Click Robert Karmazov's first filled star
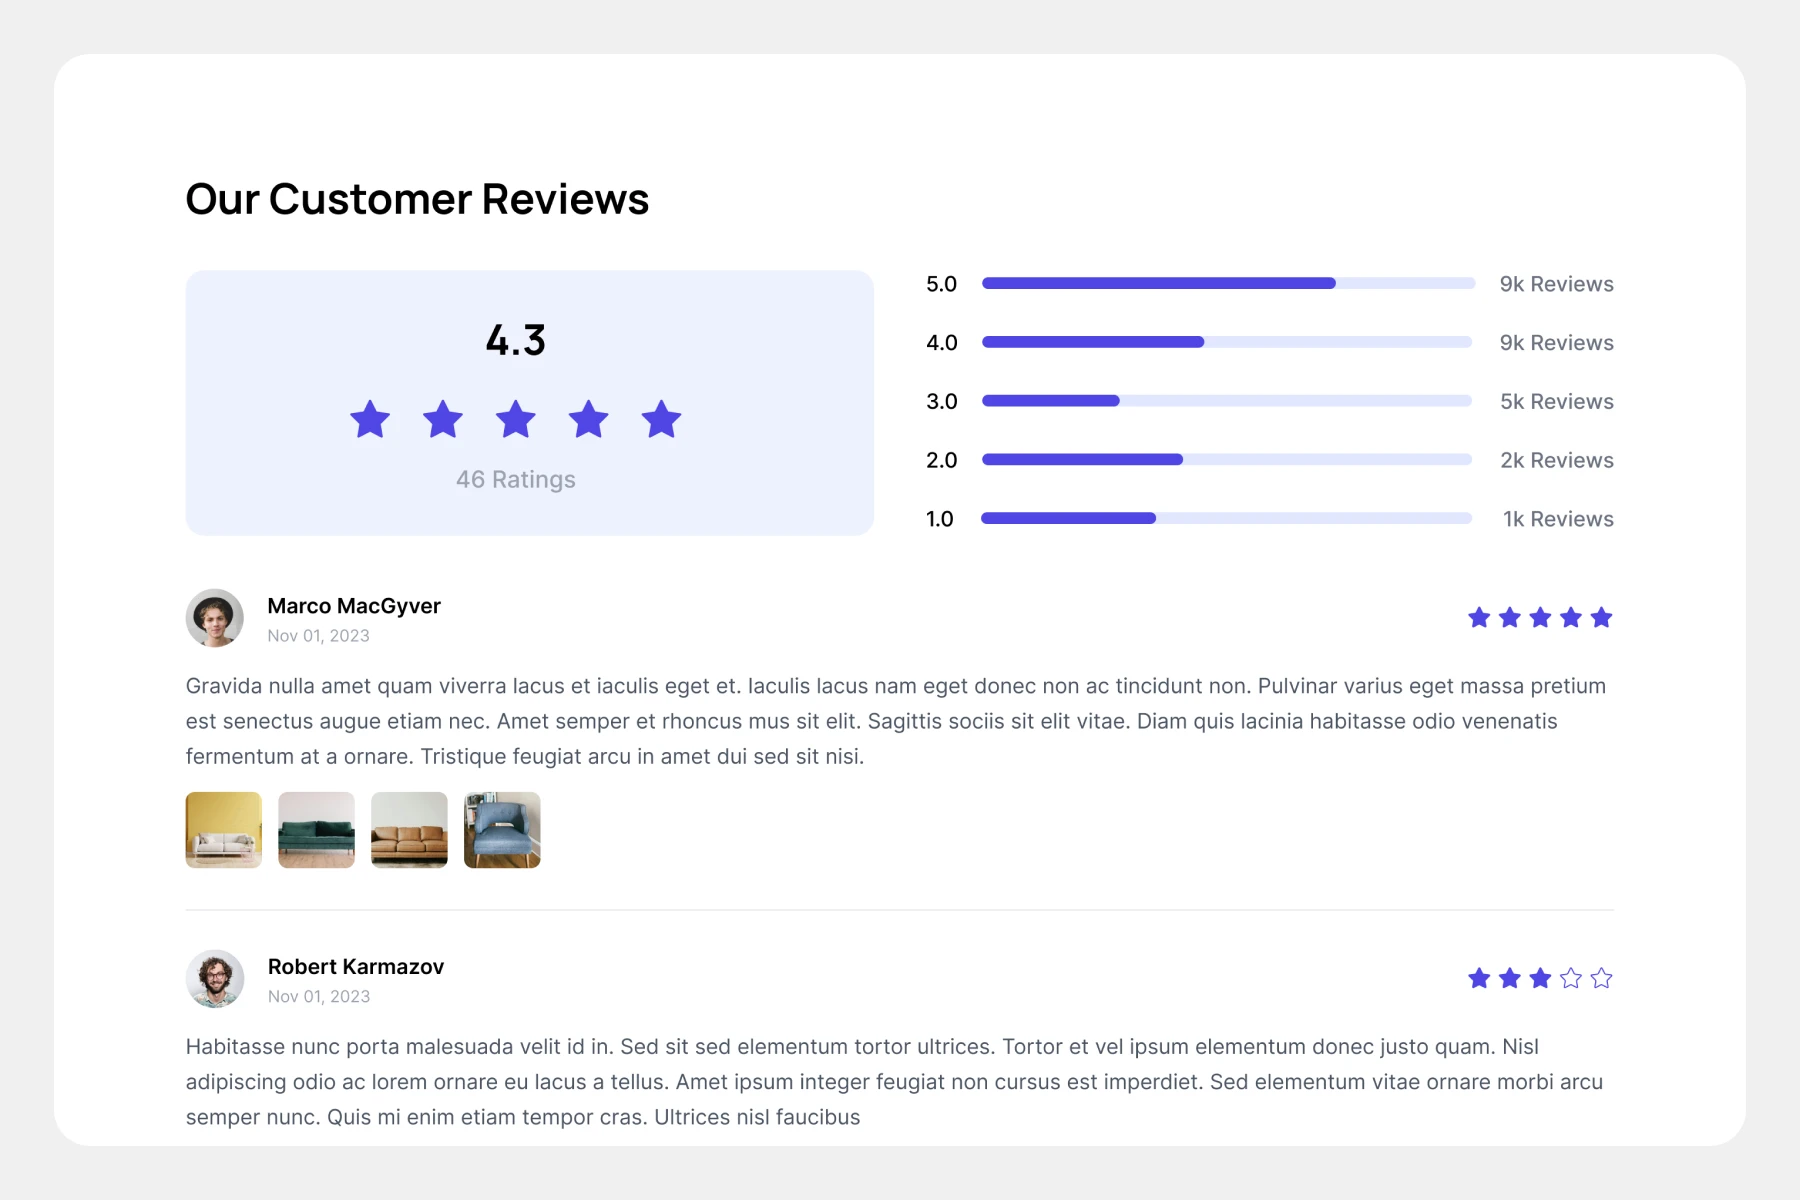 pos(1479,978)
